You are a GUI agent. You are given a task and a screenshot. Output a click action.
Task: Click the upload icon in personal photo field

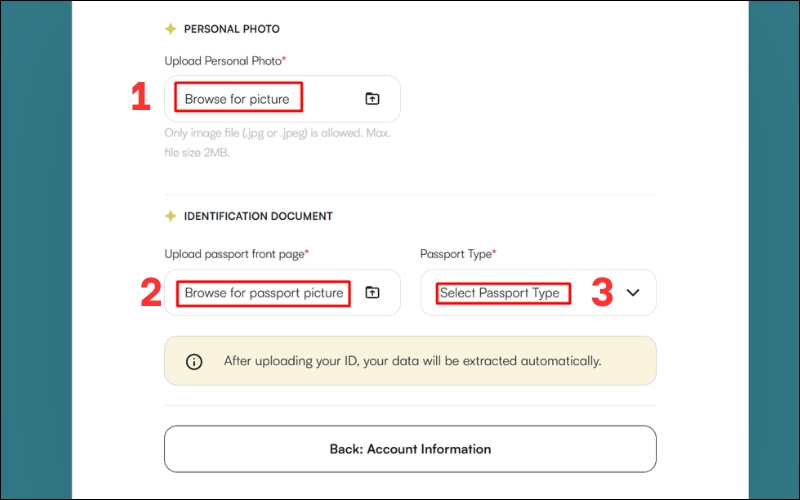(x=372, y=99)
